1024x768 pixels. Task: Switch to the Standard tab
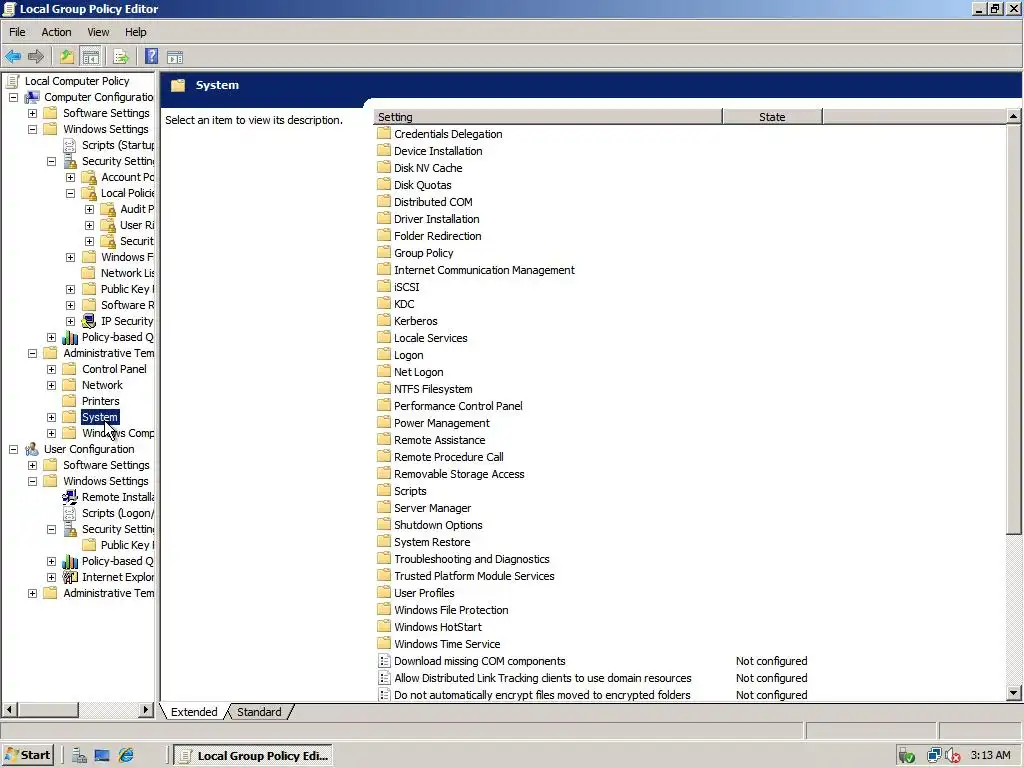click(x=259, y=712)
